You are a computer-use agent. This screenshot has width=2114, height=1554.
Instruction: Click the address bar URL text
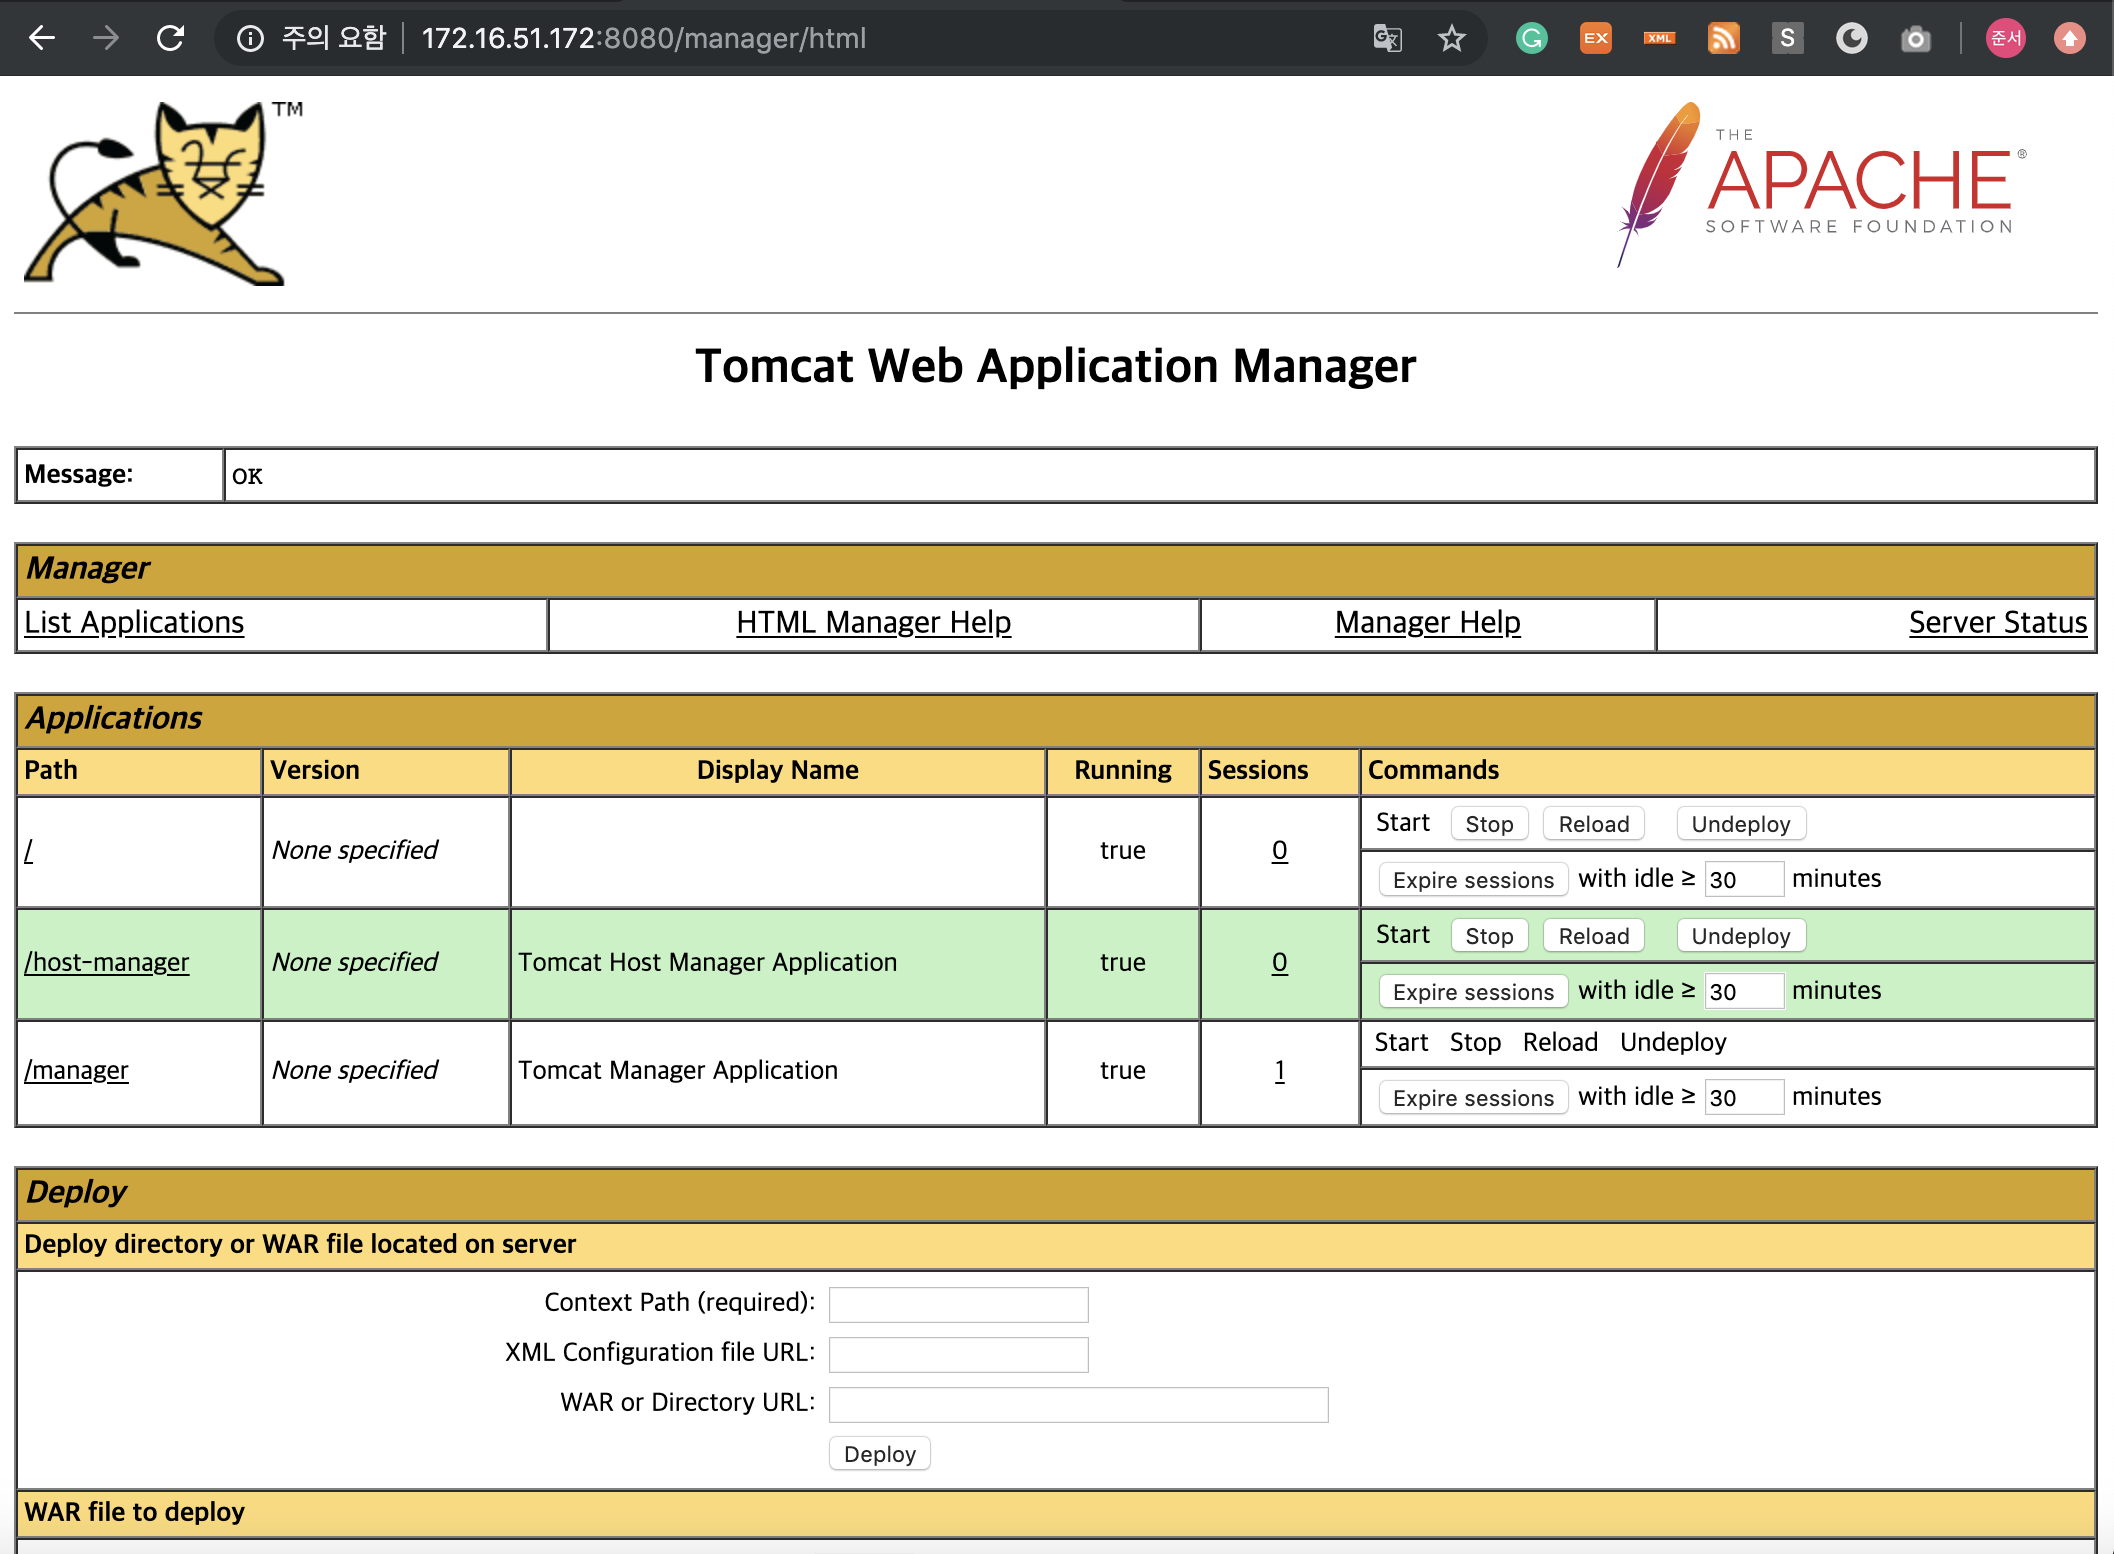[x=643, y=38]
